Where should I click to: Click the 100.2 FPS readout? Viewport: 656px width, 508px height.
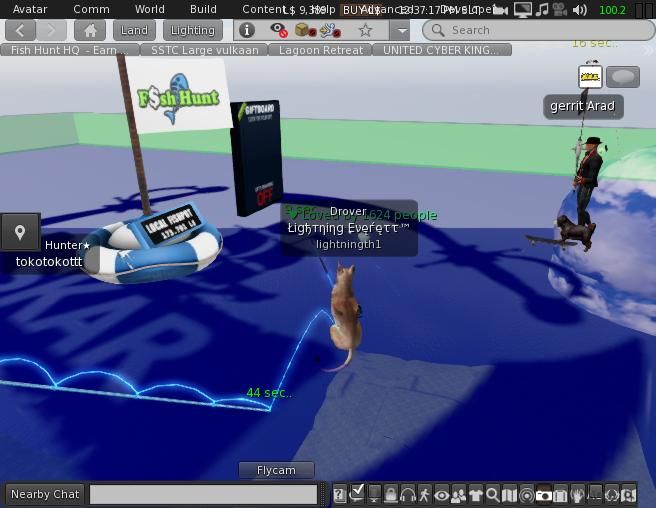[x=612, y=10]
